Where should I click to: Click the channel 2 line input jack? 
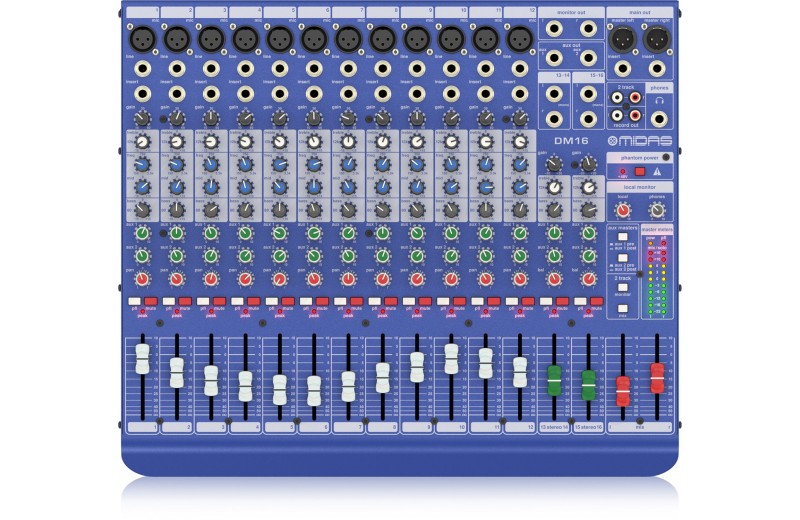[x=177, y=68]
